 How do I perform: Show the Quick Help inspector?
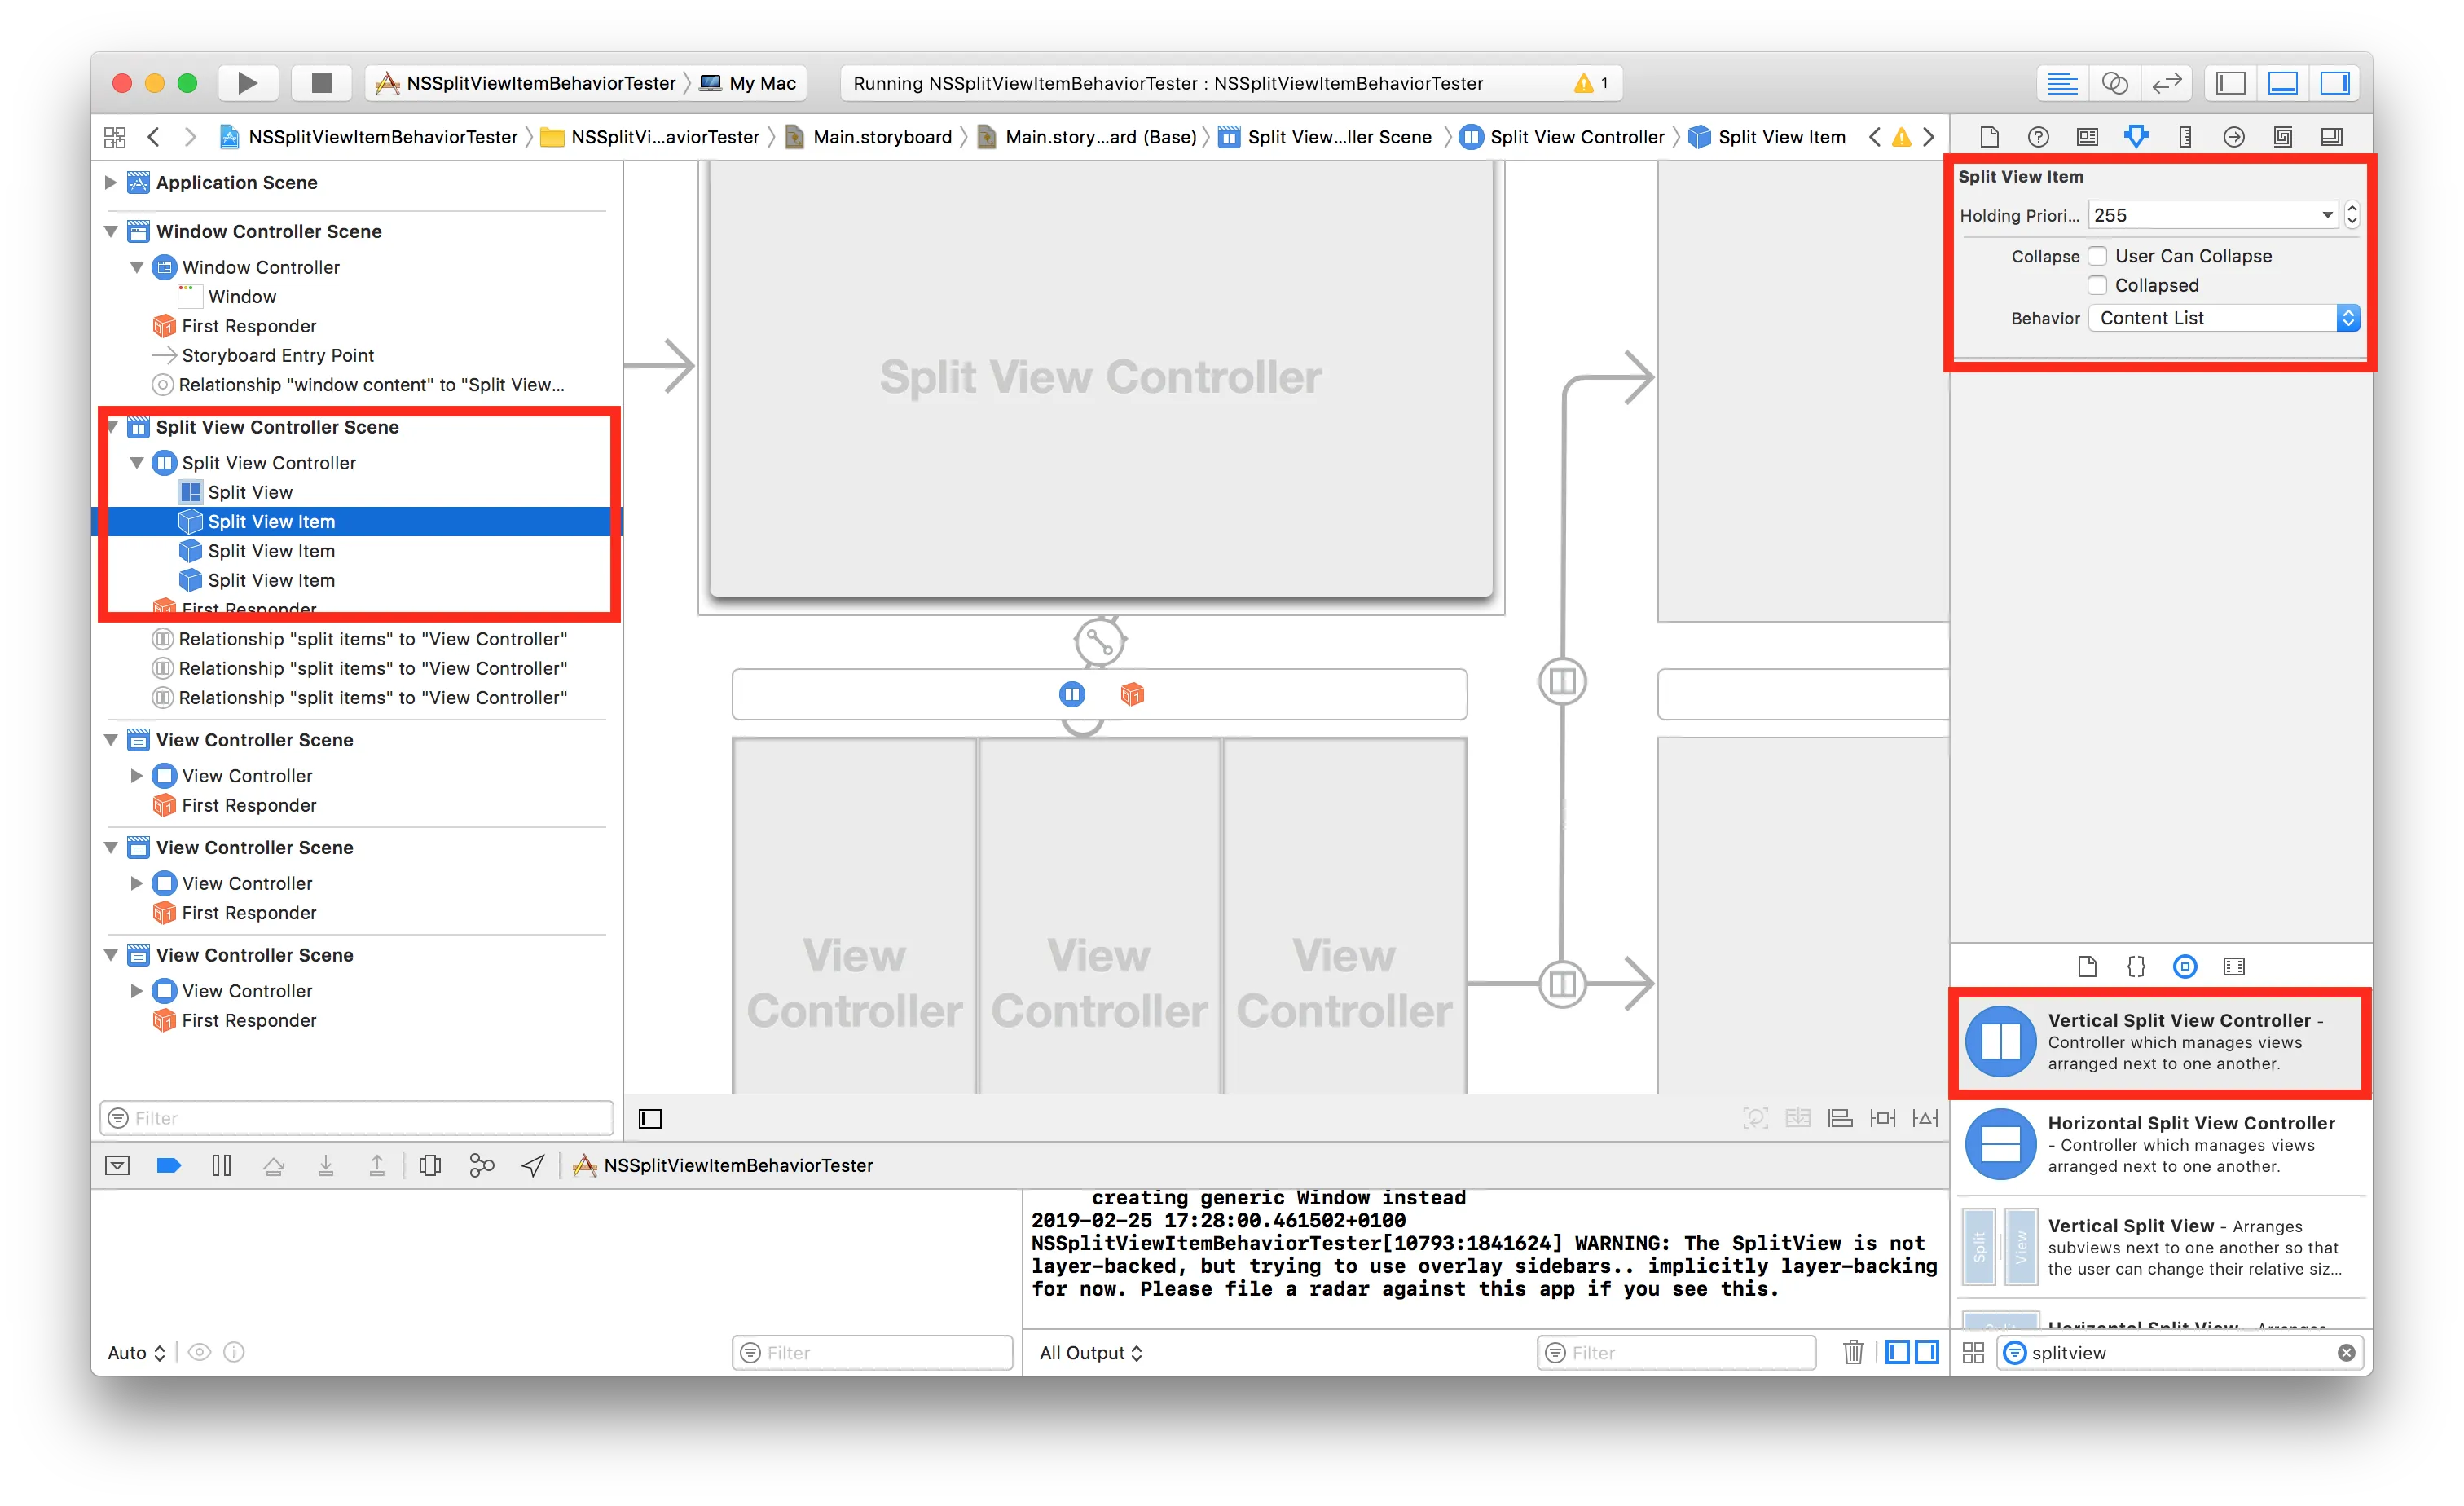click(2038, 137)
